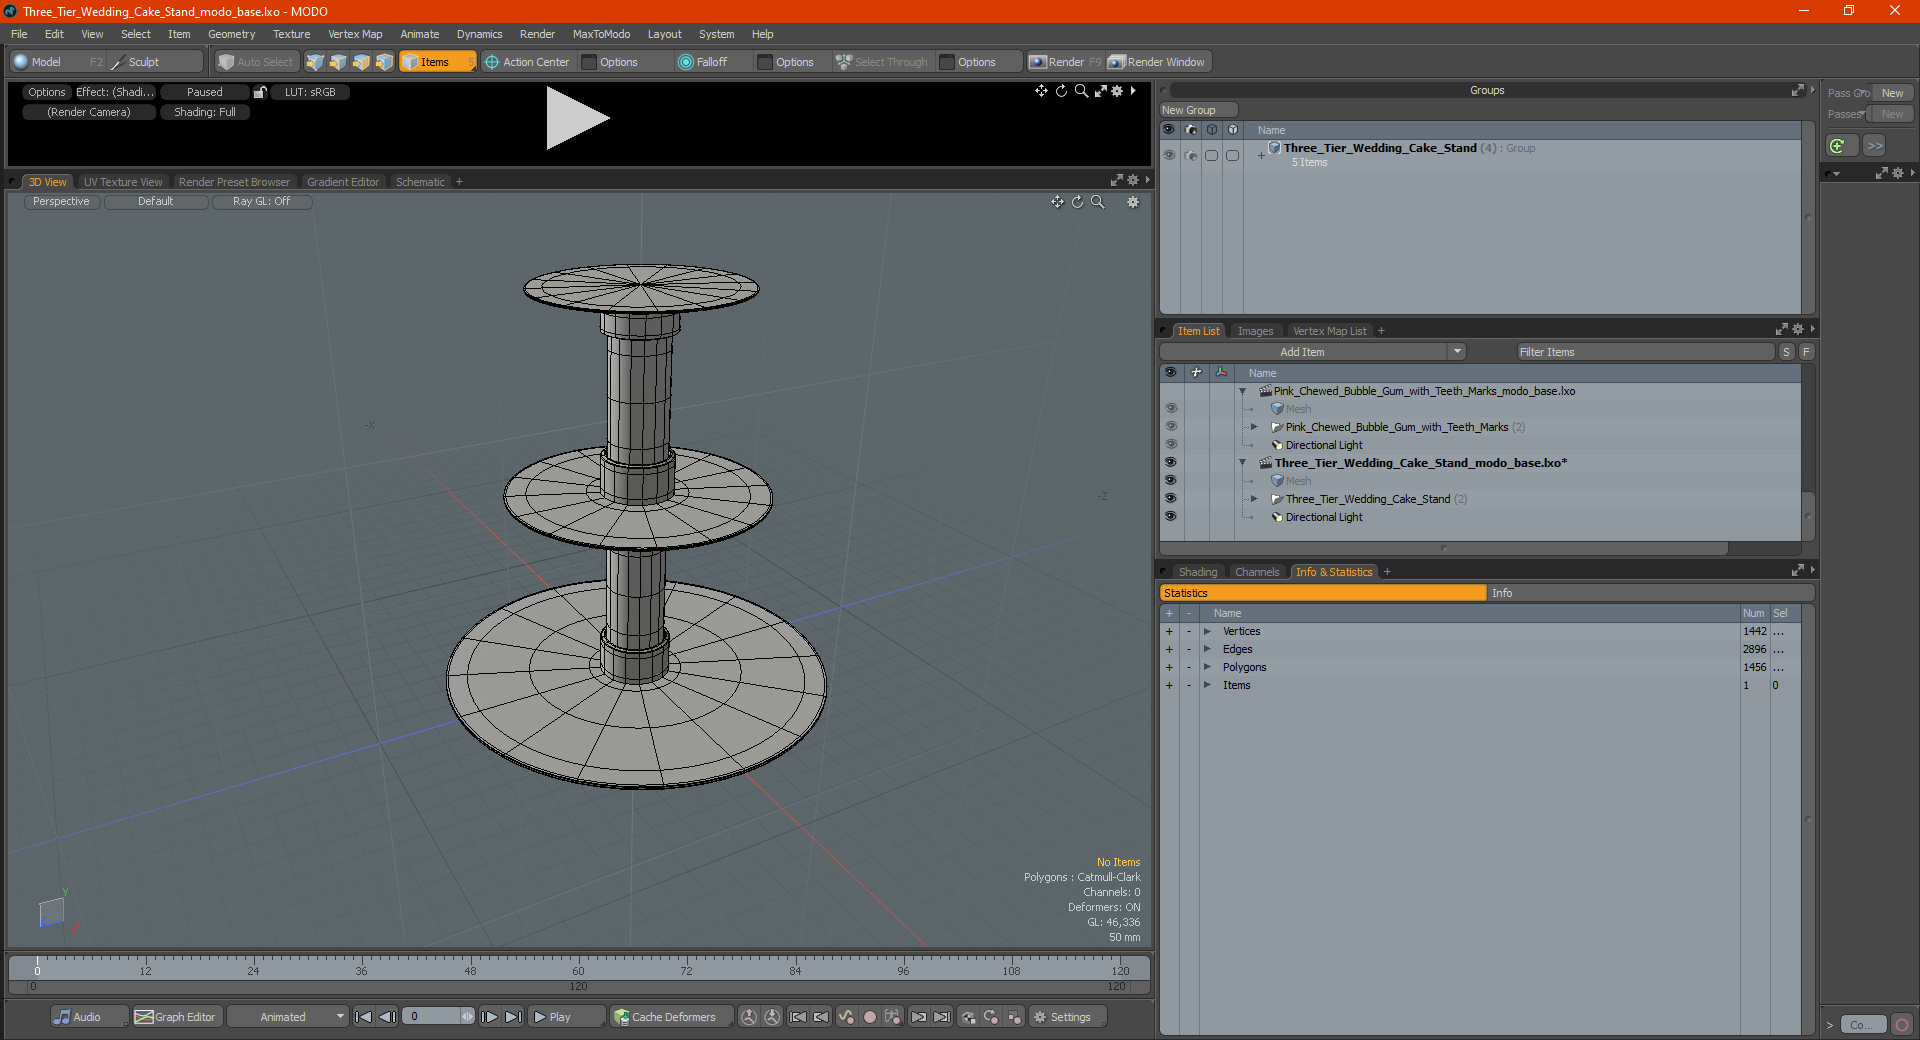Toggle the render preview lock icon
The width and height of the screenshot is (1920, 1040).
coord(260,92)
